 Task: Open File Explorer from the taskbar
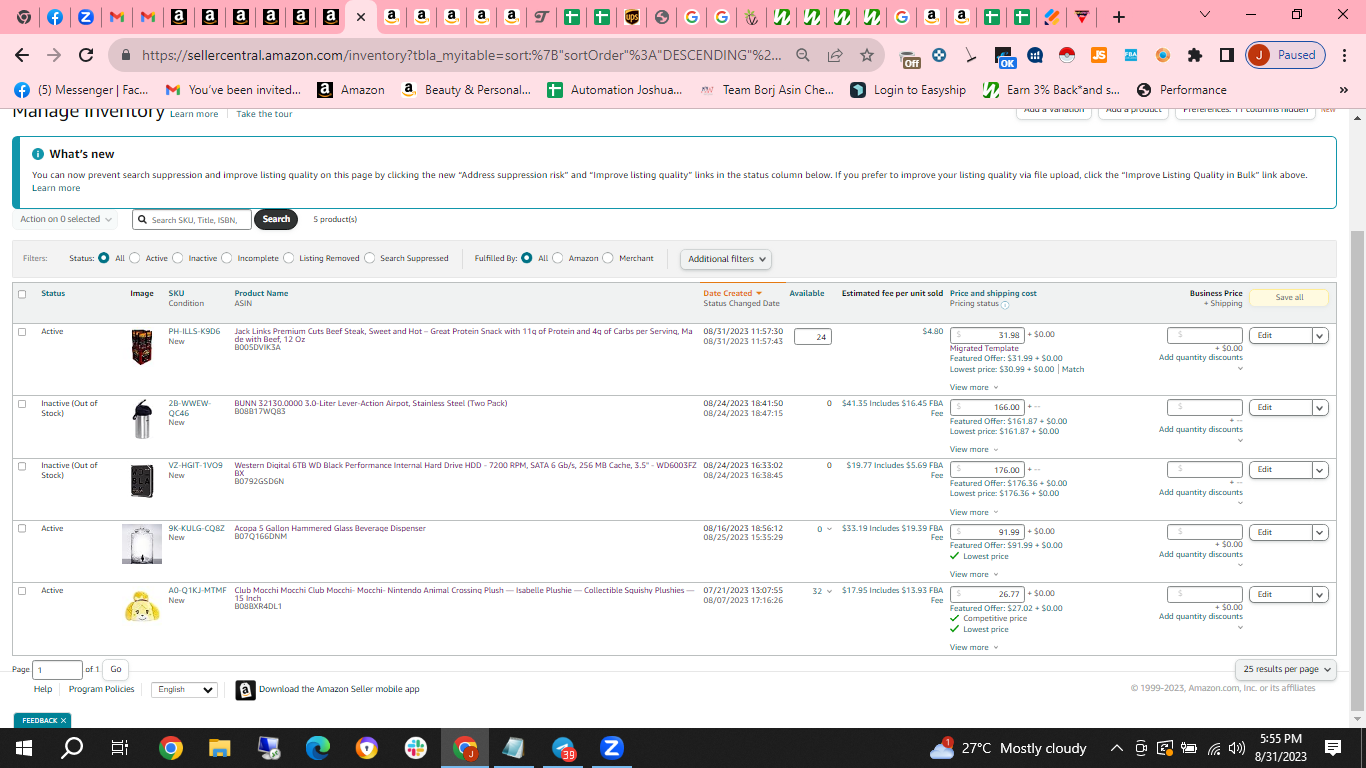click(x=220, y=748)
